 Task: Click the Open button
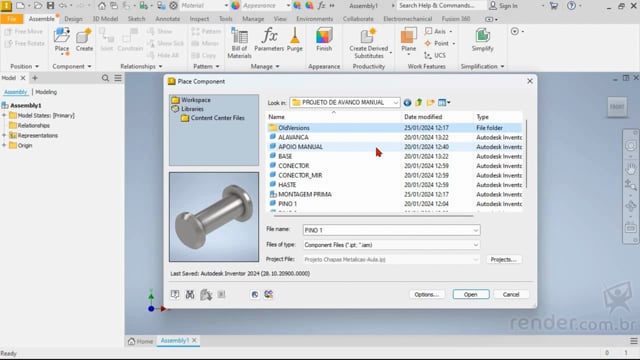(x=471, y=294)
